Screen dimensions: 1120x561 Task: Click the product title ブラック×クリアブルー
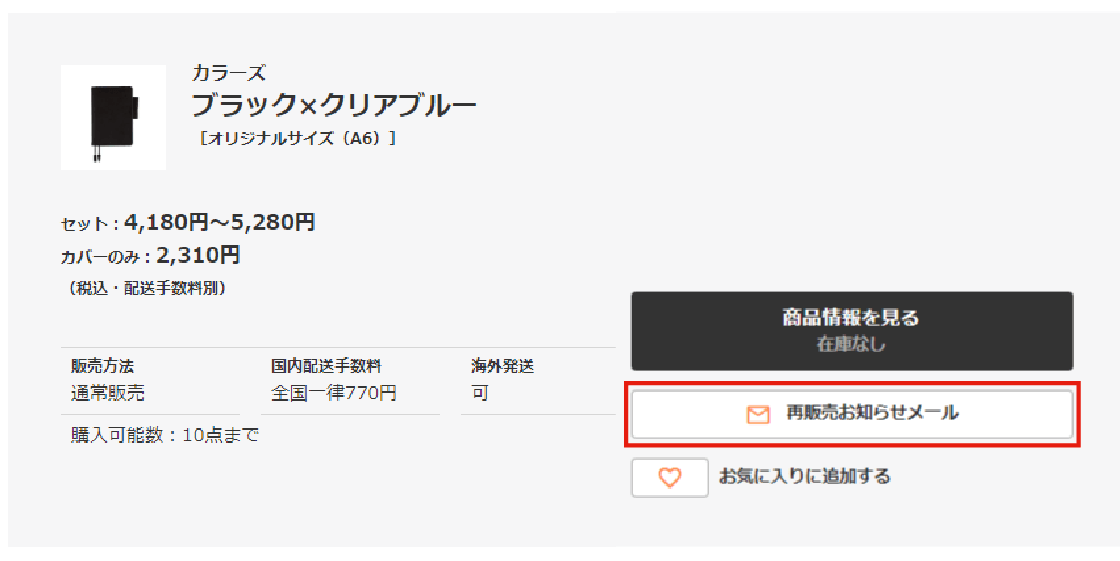click(334, 104)
